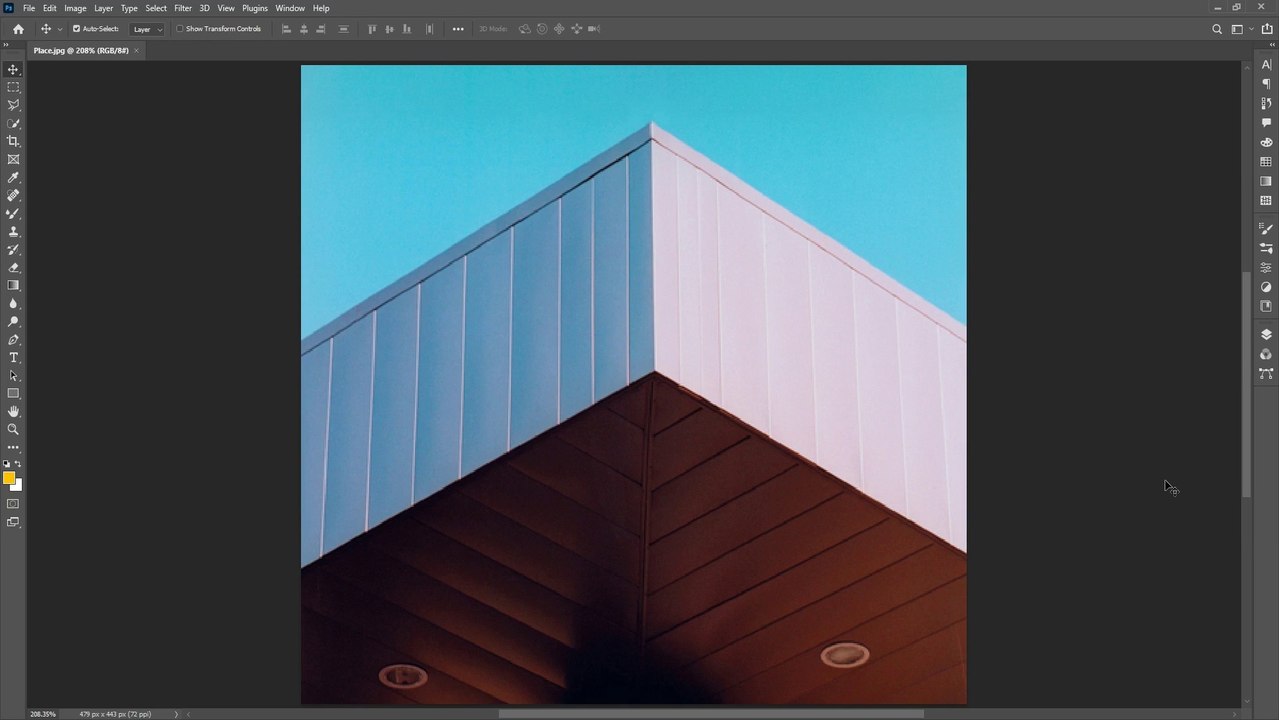This screenshot has width=1279, height=720.
Task: Align right edges in options bar
Action: pyautogui.click(x=321, y=29)
